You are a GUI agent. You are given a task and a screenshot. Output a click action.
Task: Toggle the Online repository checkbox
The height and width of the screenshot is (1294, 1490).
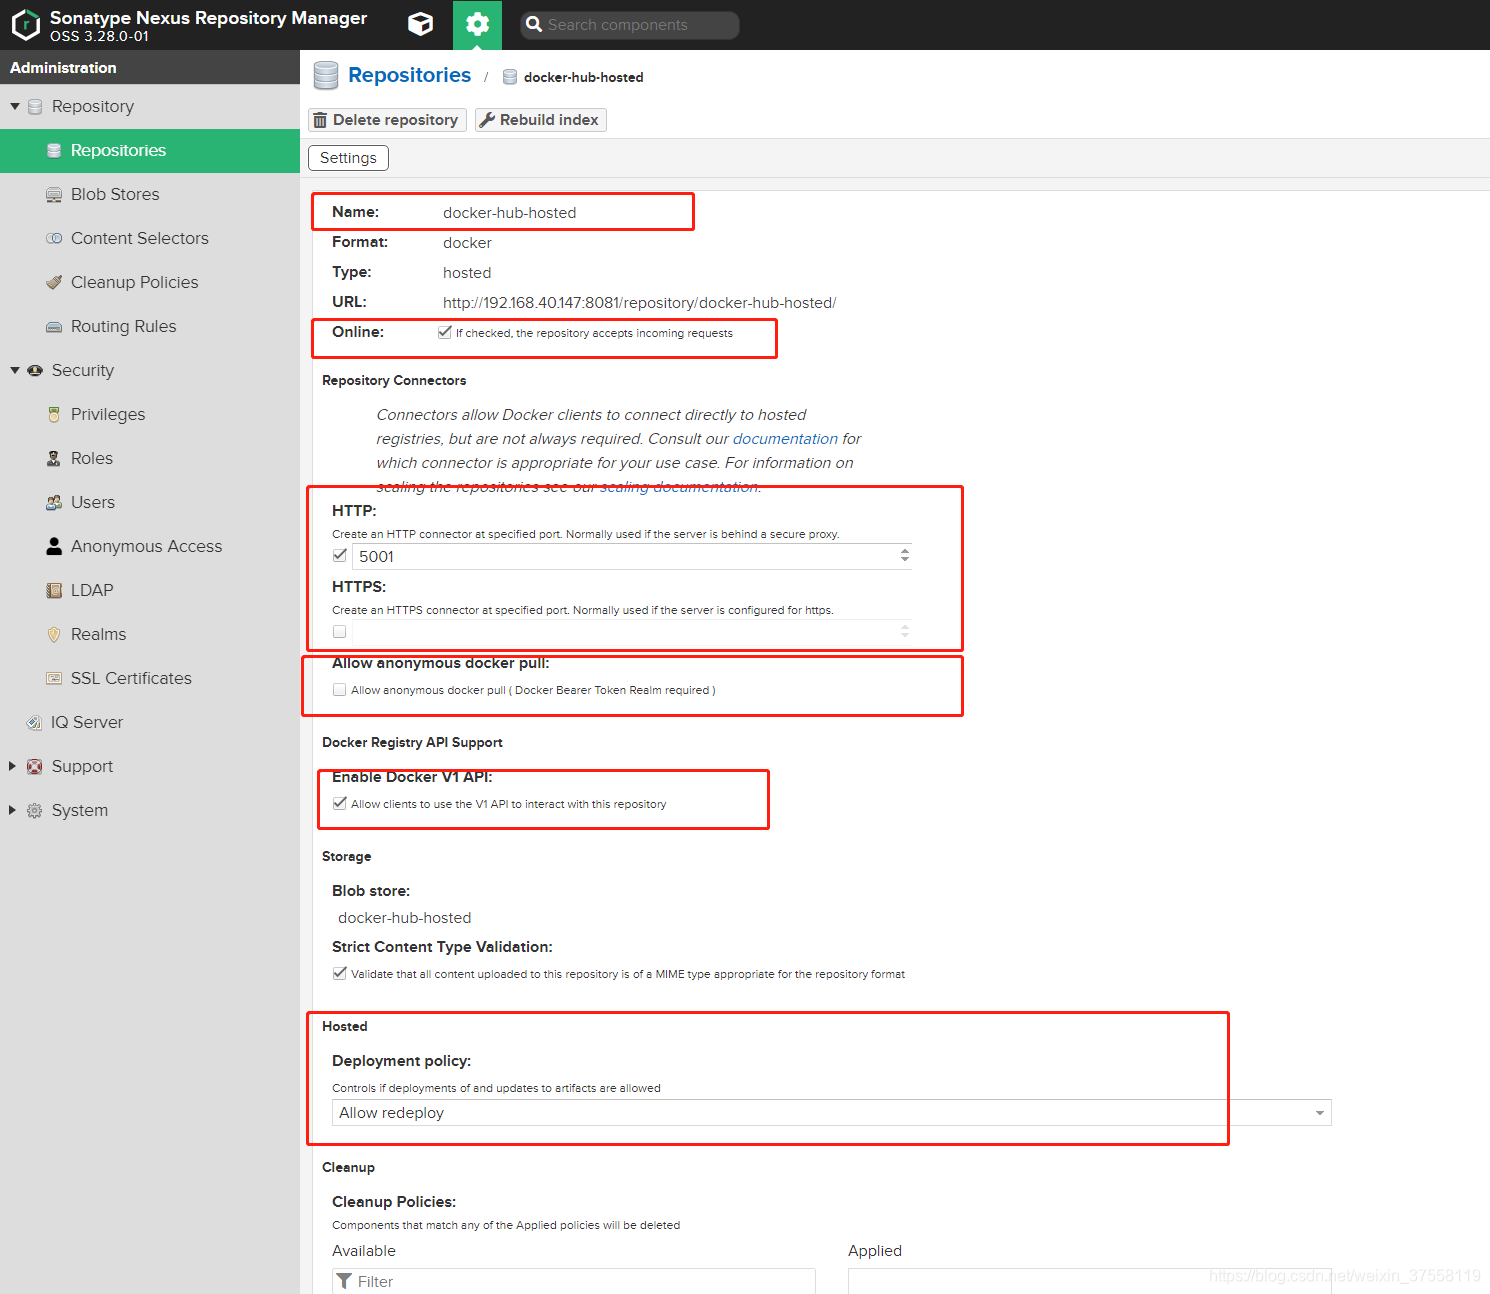tap(444, 332)
